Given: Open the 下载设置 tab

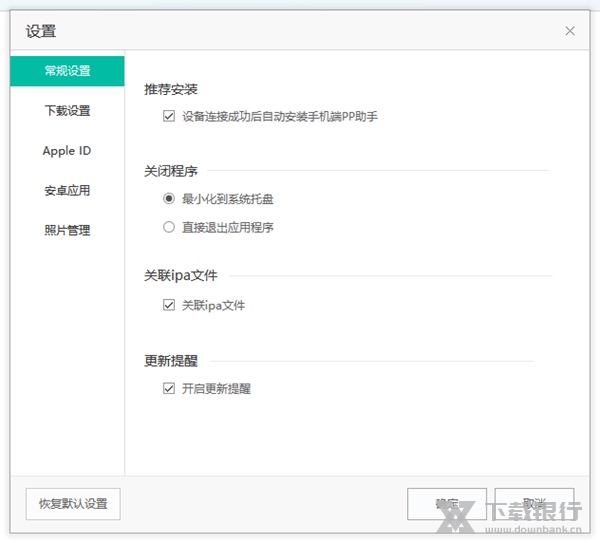Looking at the screenshot, I should point(67,111).
